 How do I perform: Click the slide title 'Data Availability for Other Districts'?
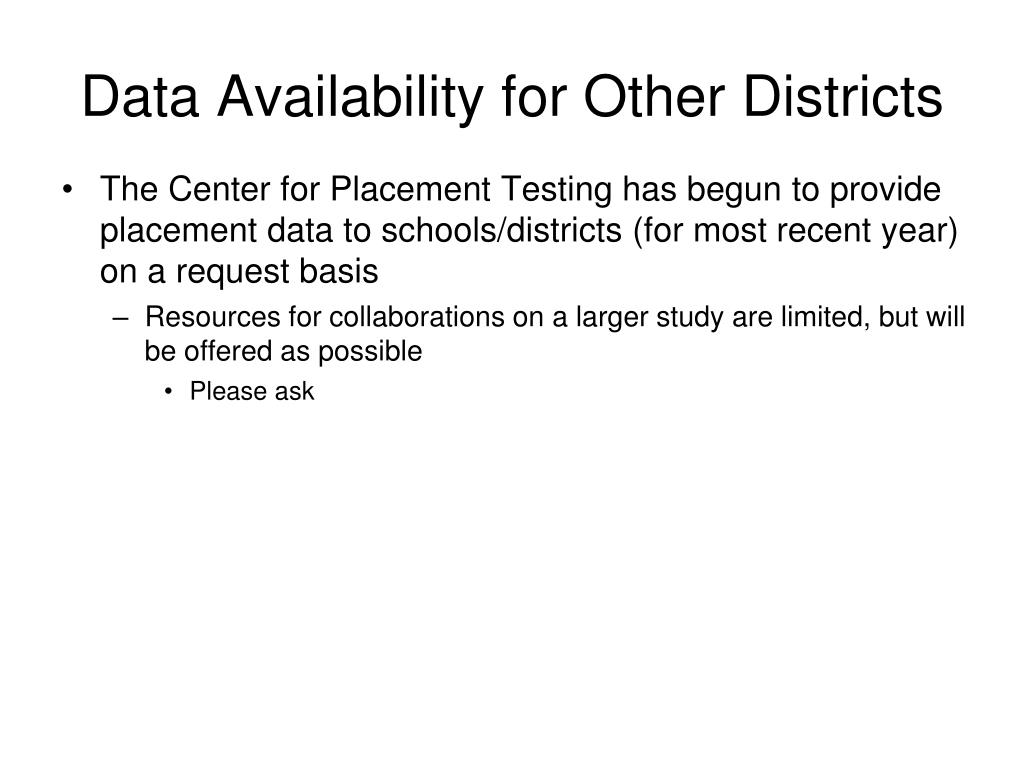click(x=512, y=97)
